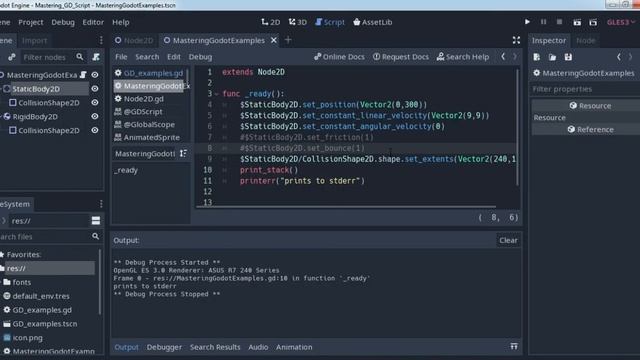
Task: Open the script editor Debug menu
Action: (x=200, y=57)
